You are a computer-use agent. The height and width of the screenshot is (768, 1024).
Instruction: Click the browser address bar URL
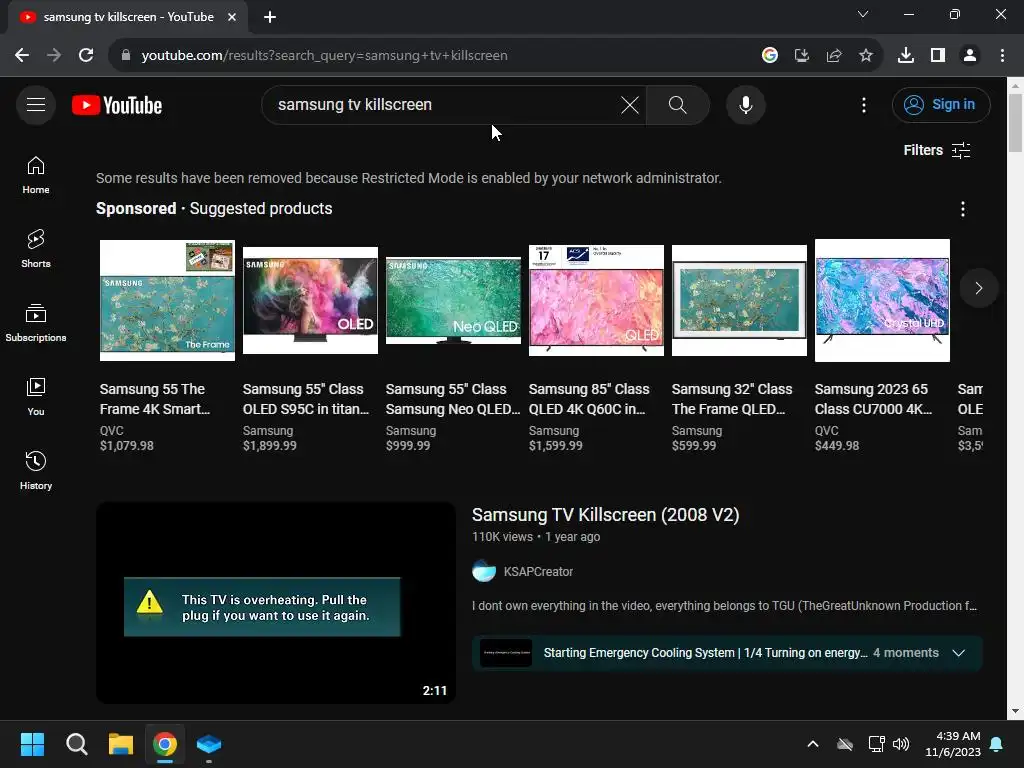(x=325, y=56)
